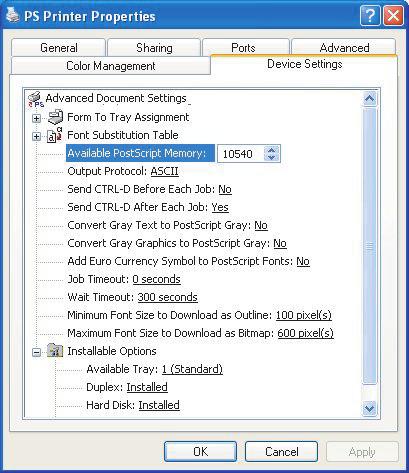Click the Hard Disk Installed value
The height and width of the screenshot is (473, 409).
point(159,405)
